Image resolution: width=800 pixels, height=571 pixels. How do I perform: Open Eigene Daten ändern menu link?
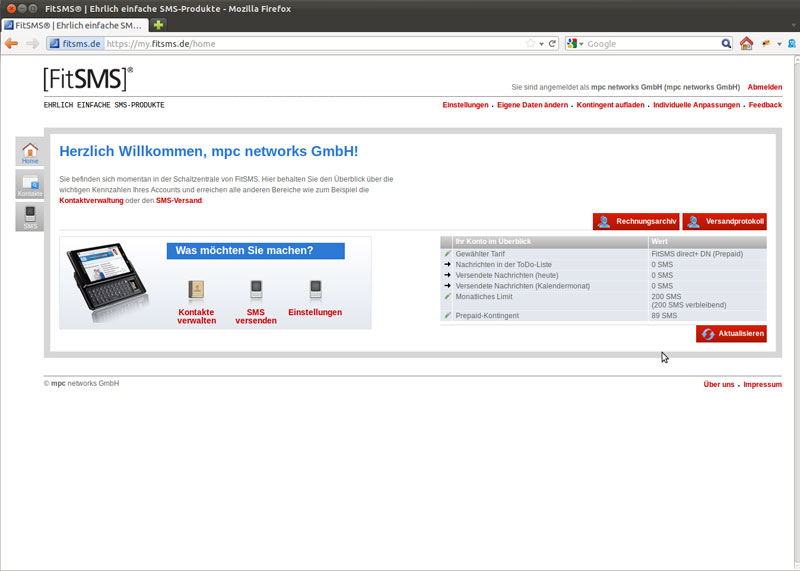[x=532, y=105]
